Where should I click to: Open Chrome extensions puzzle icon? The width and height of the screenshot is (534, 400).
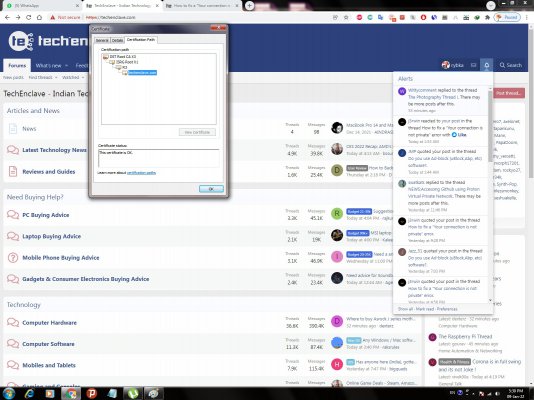click(487, 17)
